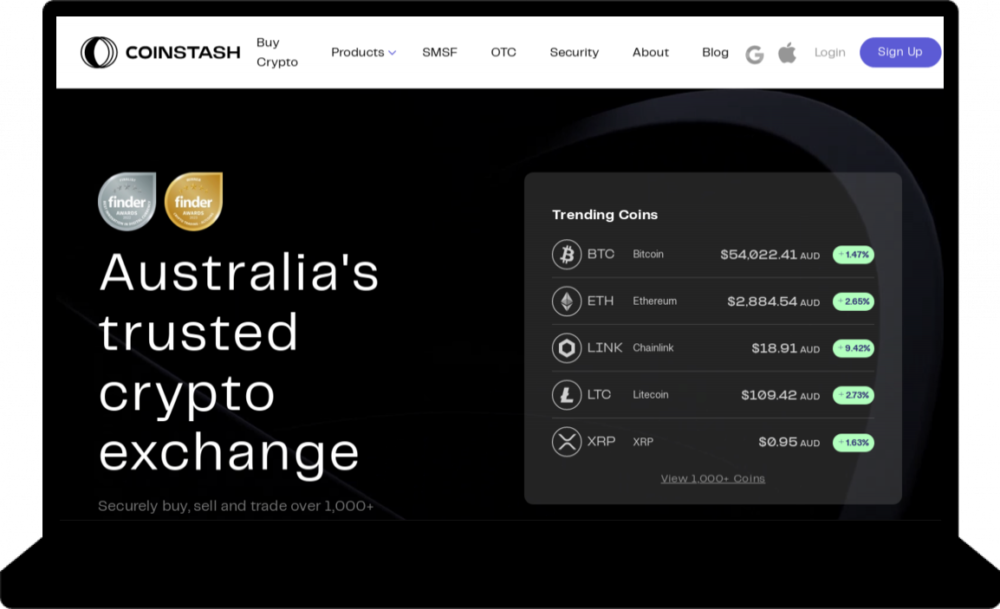Click the Bitcoin coin icon
Viewport: 1000px width, 609px height.
[566, 254]
